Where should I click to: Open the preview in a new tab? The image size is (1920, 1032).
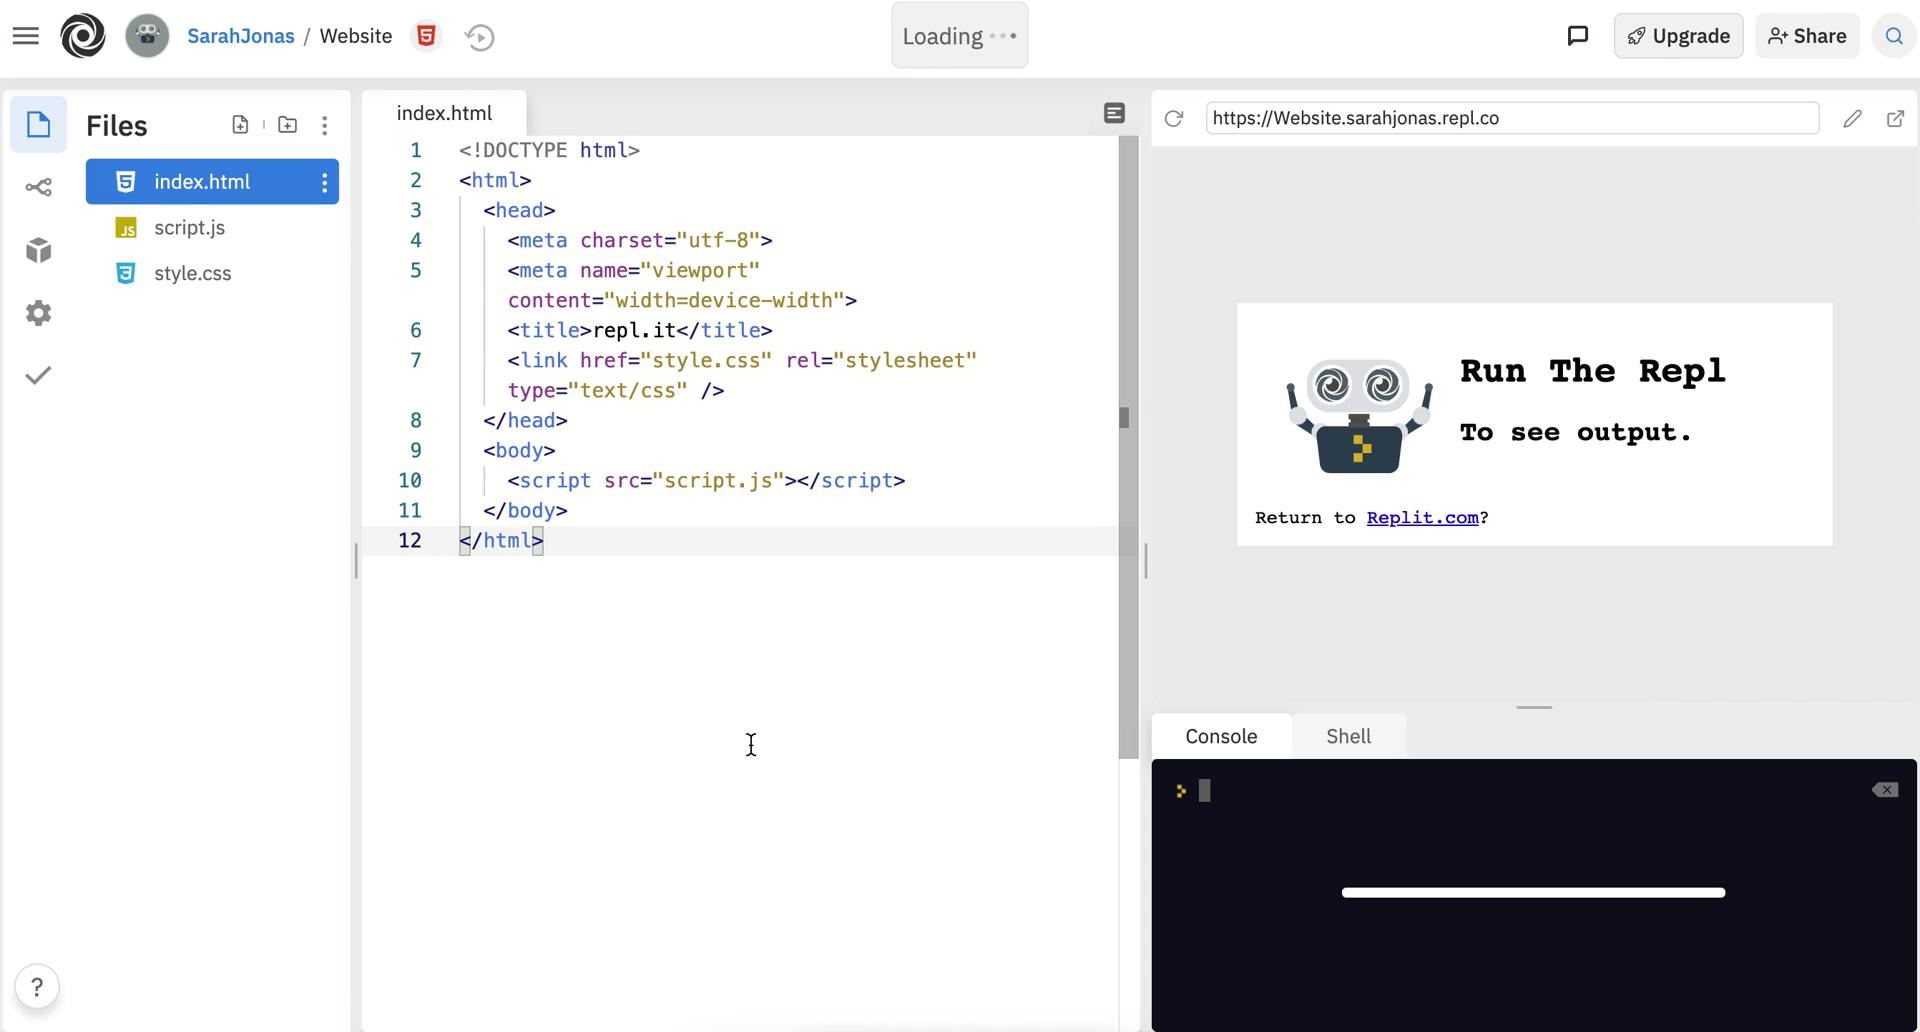pyautogui.click(x=1896, y=118)
